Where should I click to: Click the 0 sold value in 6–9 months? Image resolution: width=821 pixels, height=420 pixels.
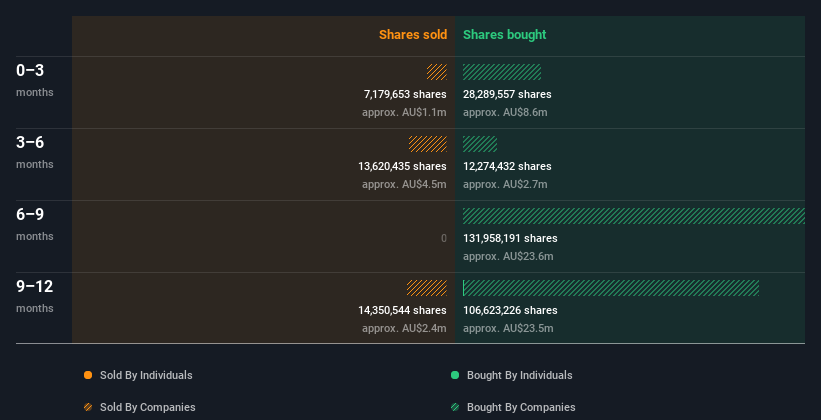444,238
